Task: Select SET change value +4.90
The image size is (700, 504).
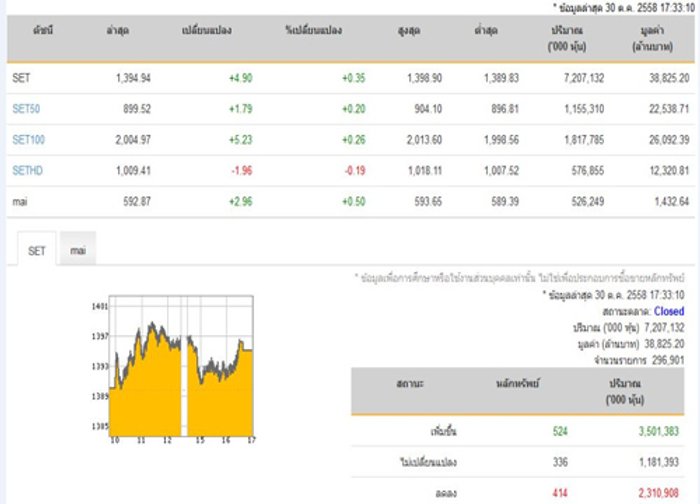Action: point(241,78)
